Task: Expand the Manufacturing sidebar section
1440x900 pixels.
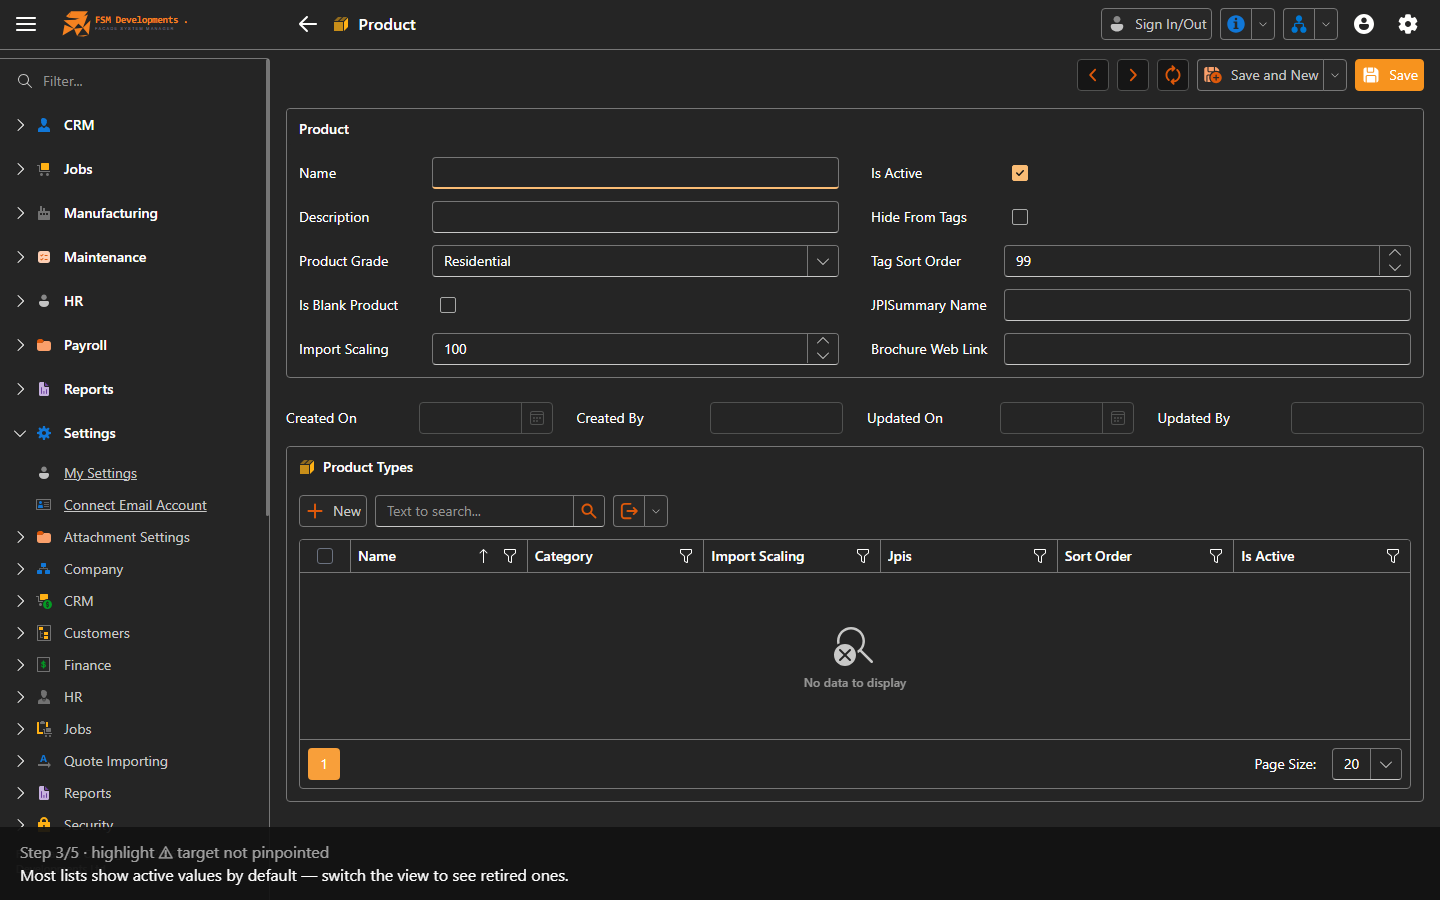Action: (x=20, y=213)
